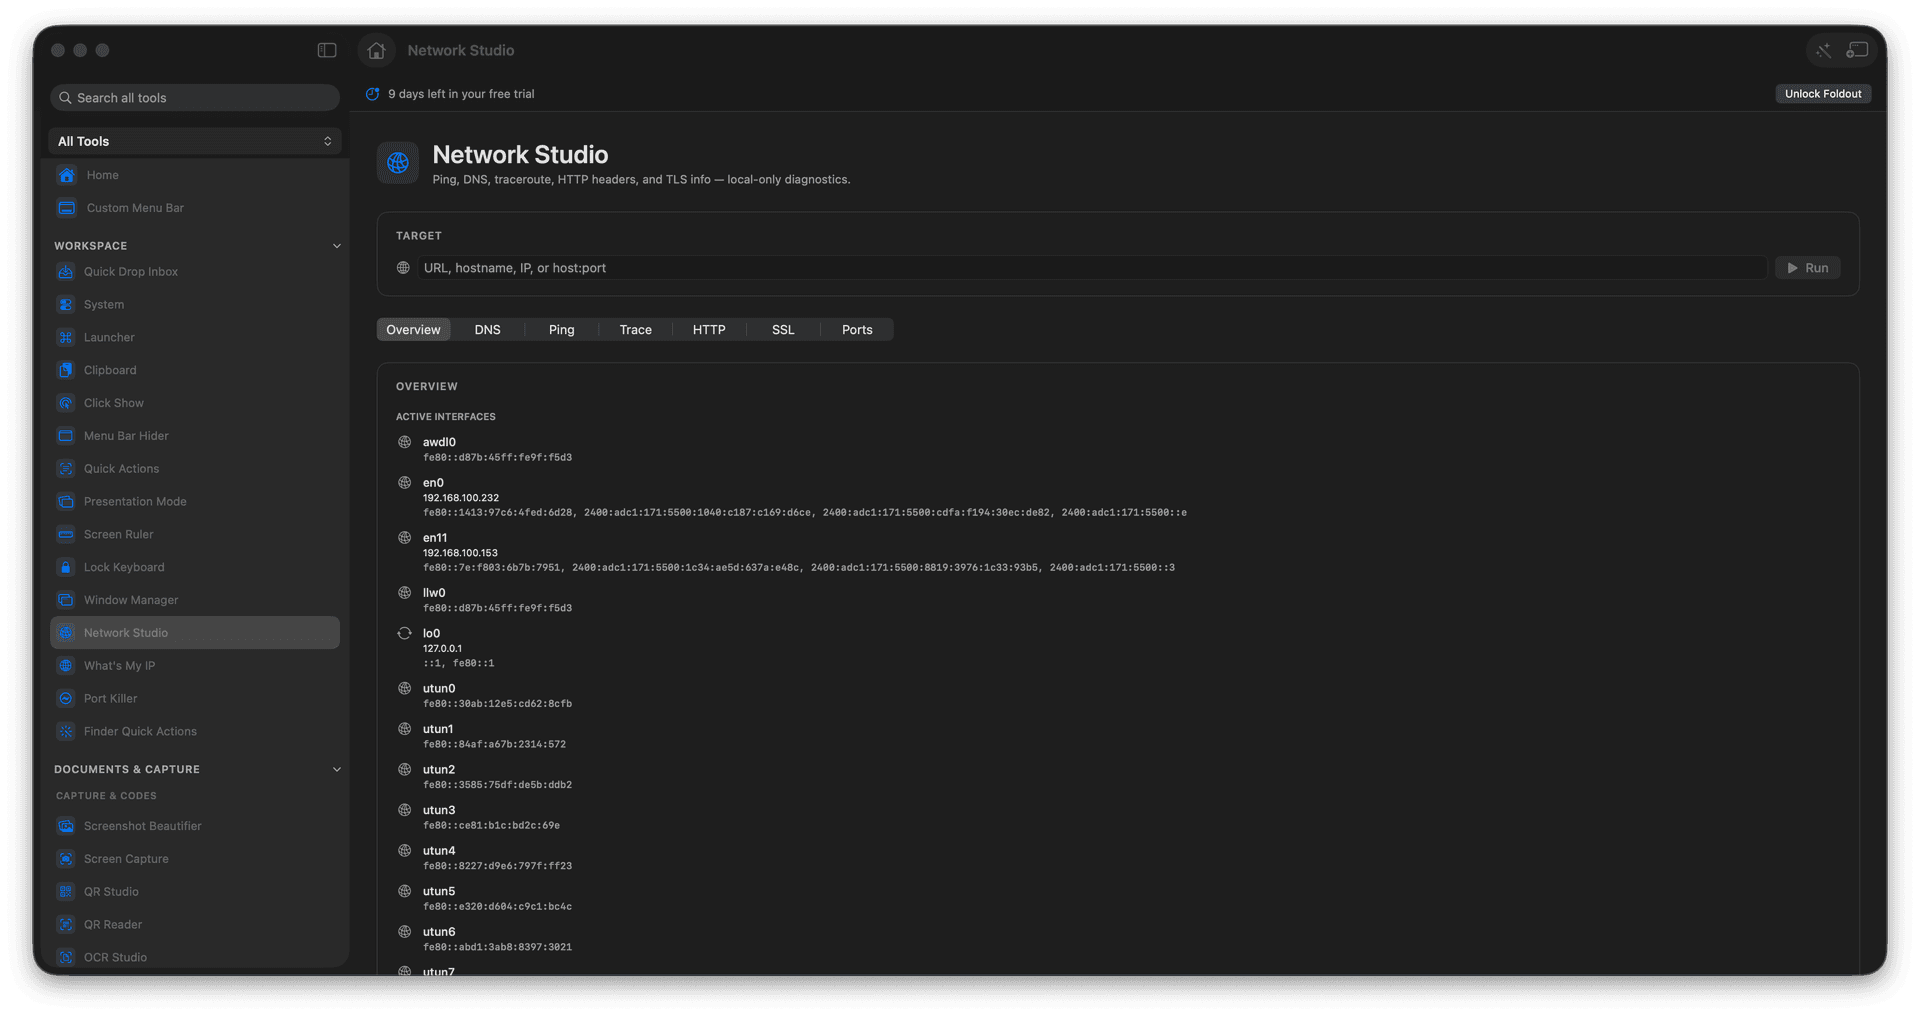Click the Click Show tool icon
Screen dimensions: 1920x1016
click(x=66, y=403)
